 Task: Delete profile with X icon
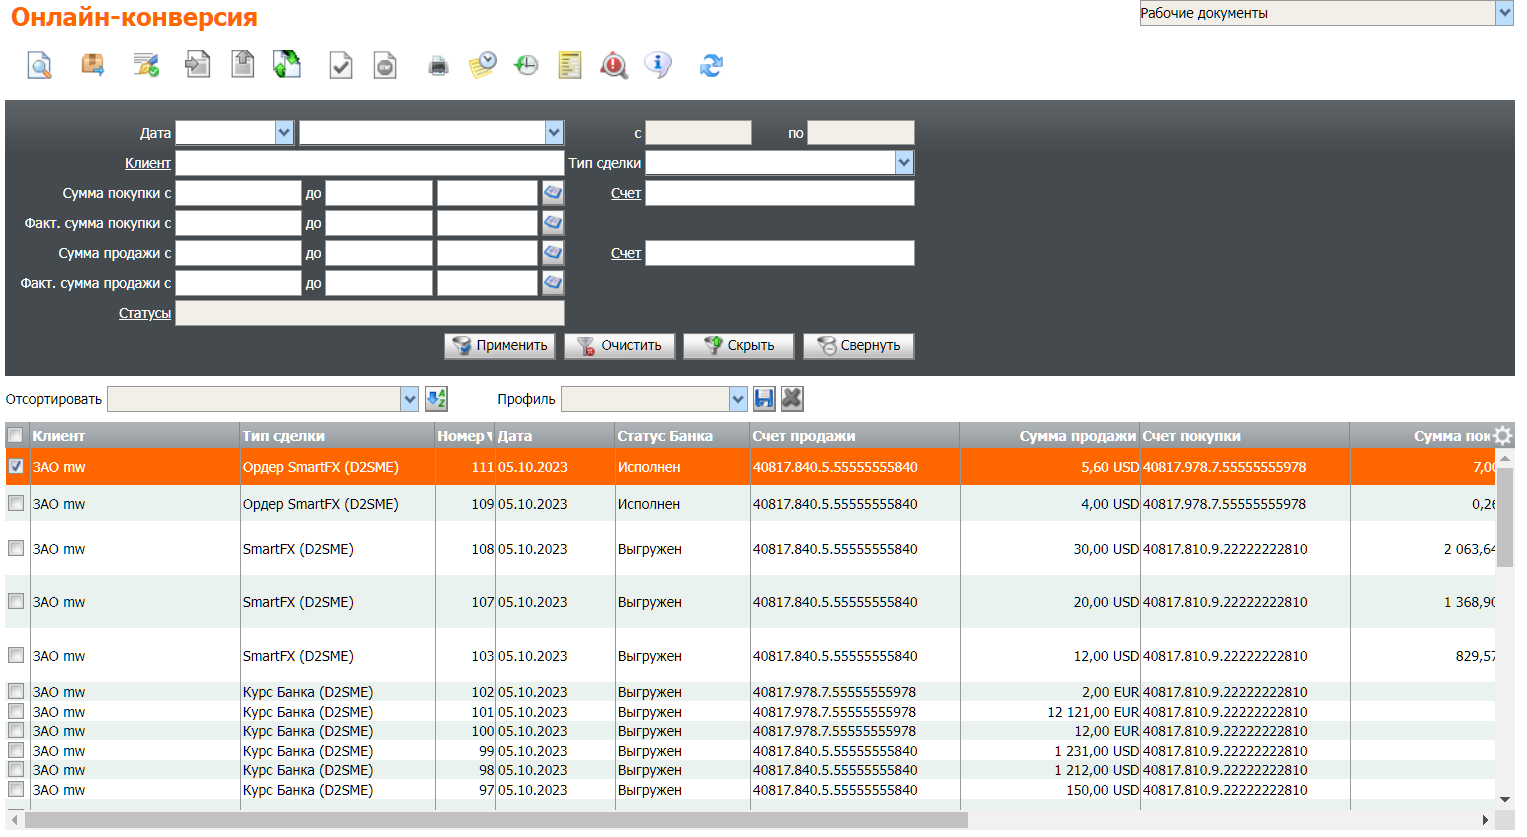click(x=792, y=399)
